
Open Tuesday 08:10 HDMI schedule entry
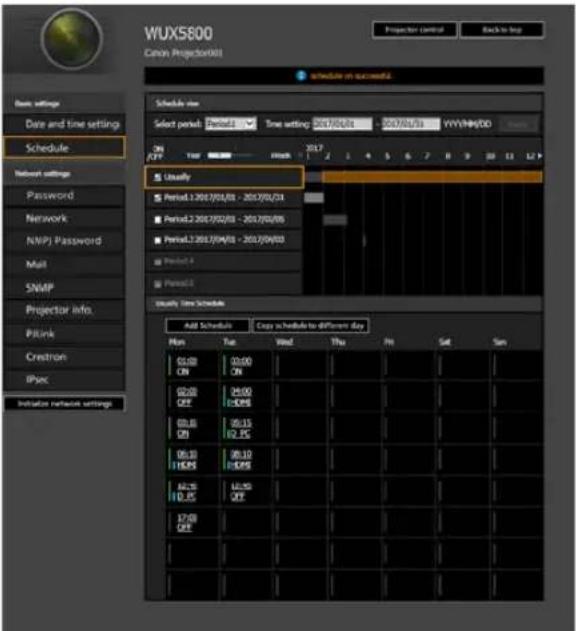pyautogui.click(x=240, y=460)
